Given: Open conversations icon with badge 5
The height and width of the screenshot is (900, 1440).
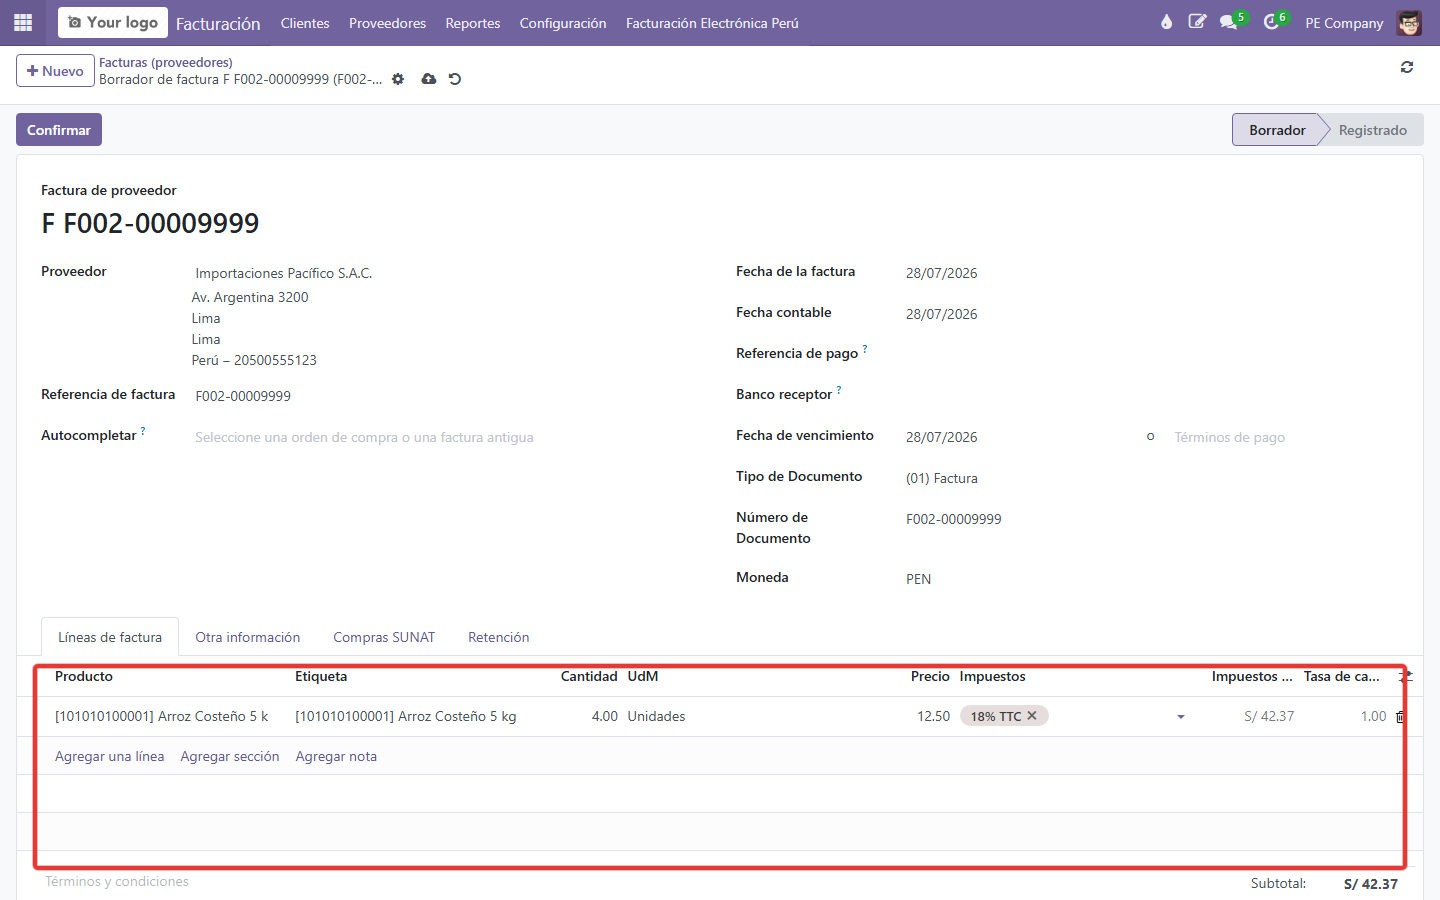Looking at the screenshot, I should tap(1232, 21).
